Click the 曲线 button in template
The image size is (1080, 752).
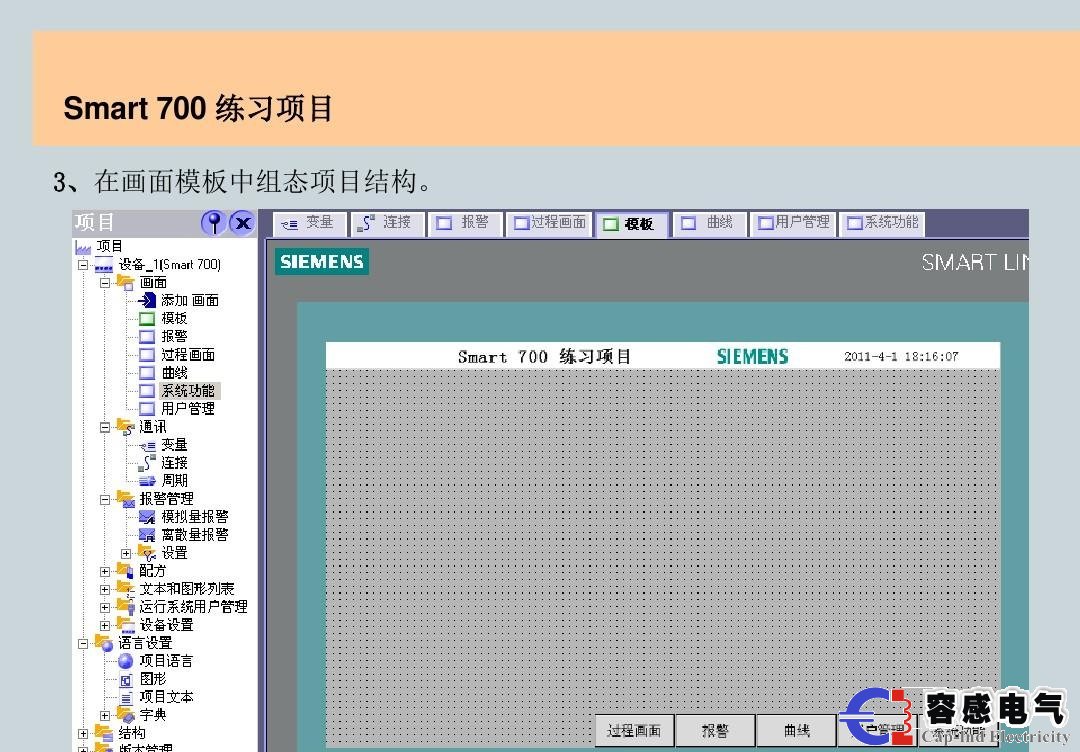[x=796, y=730]
